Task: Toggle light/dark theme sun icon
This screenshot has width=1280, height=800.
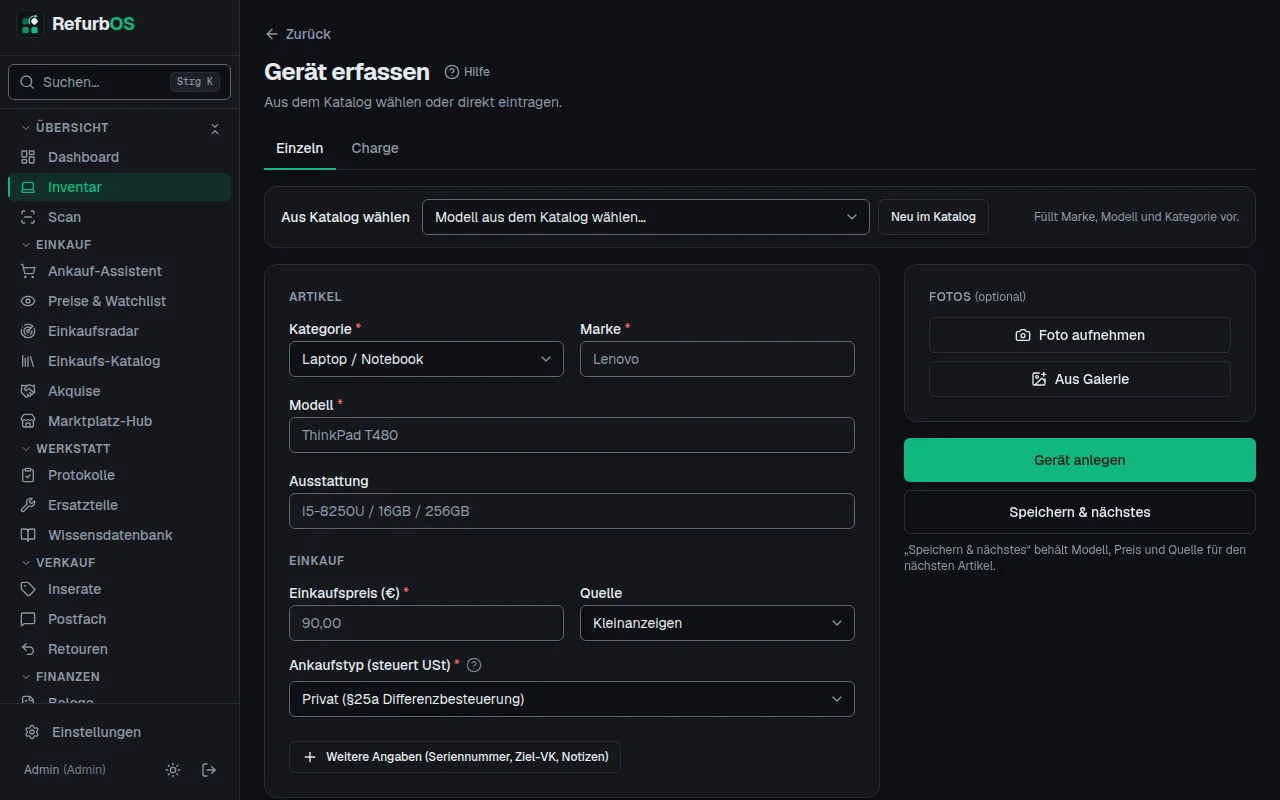Action: (173, 770)
